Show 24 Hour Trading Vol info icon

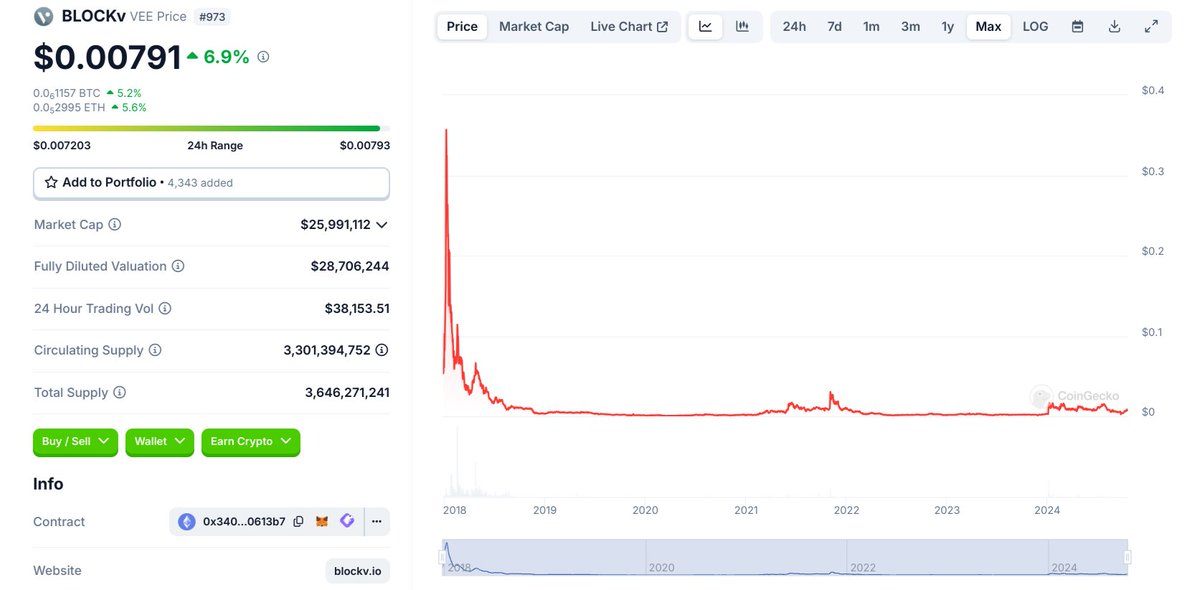(x=165, y=309)
